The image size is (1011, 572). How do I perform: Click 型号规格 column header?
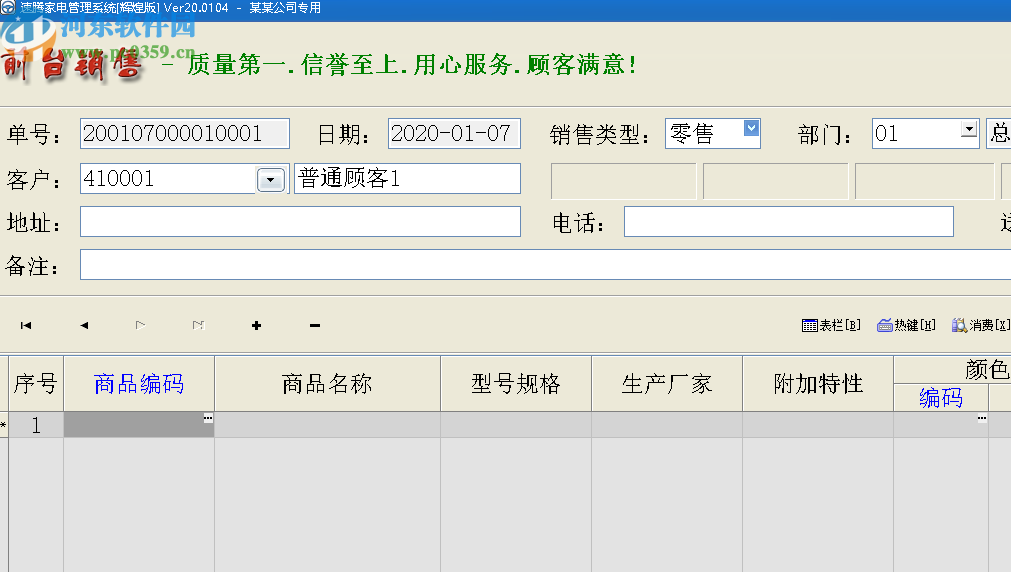[516, 384]
